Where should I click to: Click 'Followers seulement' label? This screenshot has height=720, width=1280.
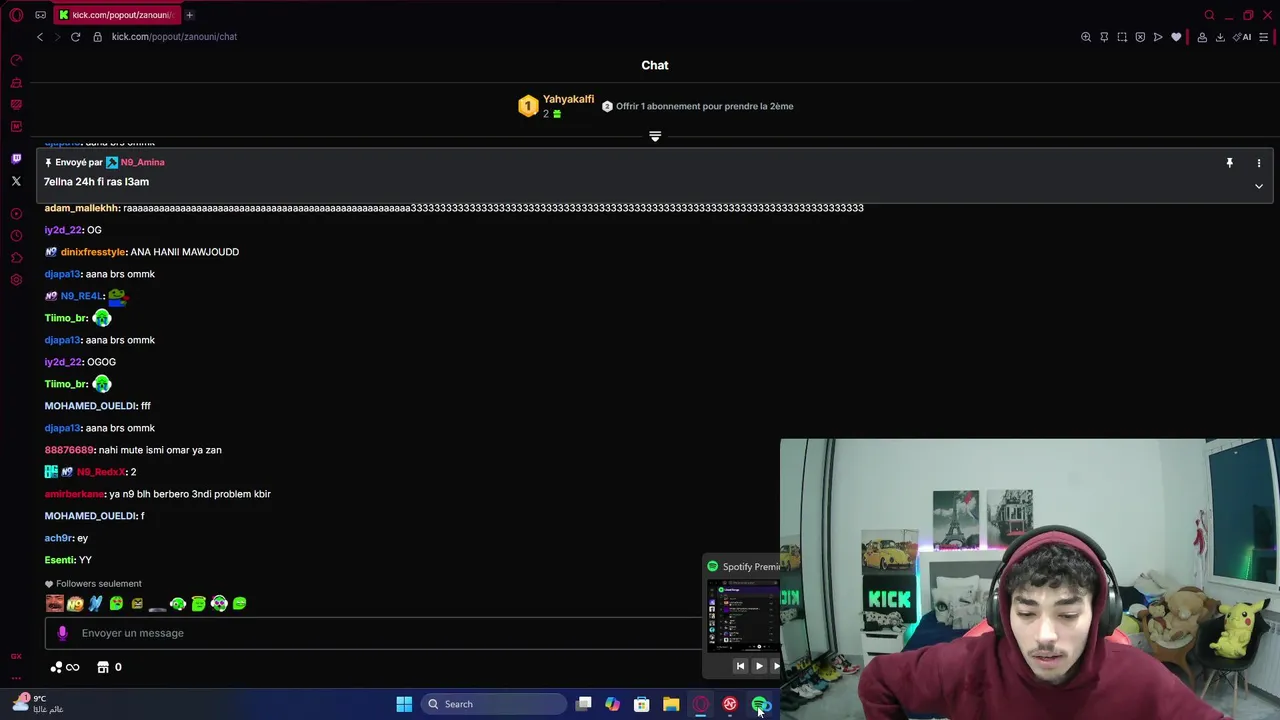coord(99,584)
